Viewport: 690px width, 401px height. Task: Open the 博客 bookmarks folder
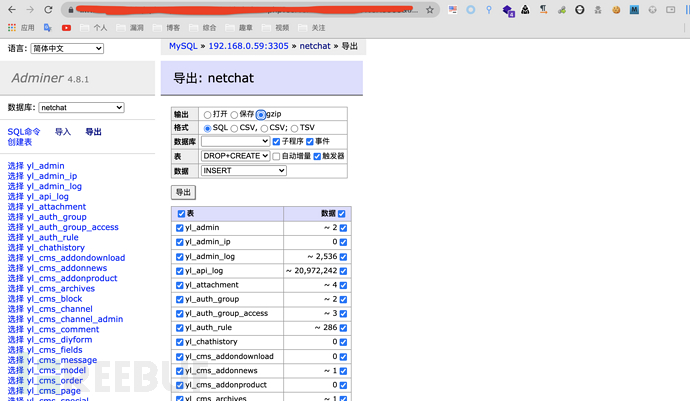pyautogui.click(x=166, y=28)
